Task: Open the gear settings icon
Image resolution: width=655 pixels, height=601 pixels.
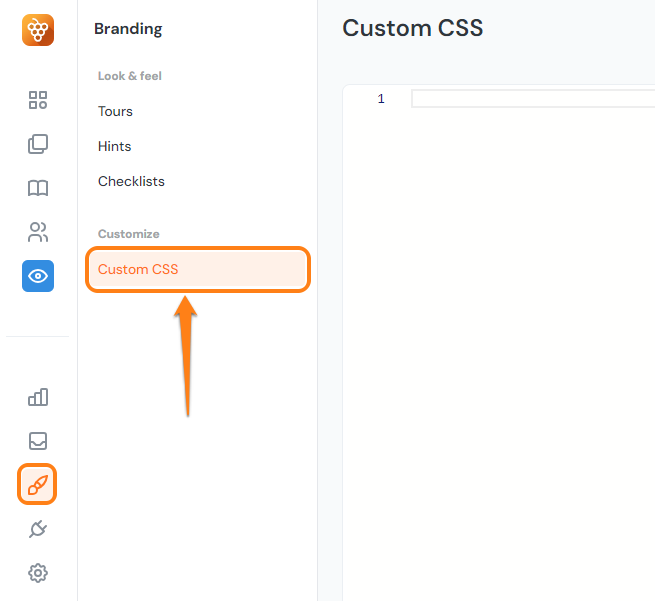Action: pos(38,573)
